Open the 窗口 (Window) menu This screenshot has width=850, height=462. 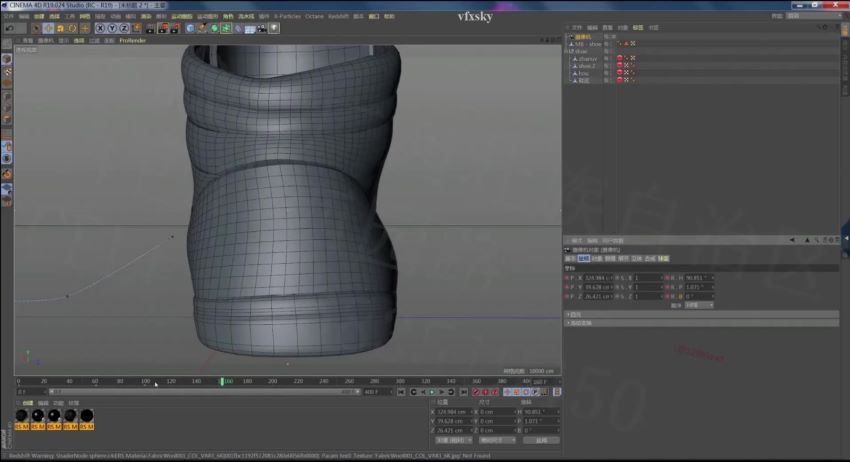374,16
